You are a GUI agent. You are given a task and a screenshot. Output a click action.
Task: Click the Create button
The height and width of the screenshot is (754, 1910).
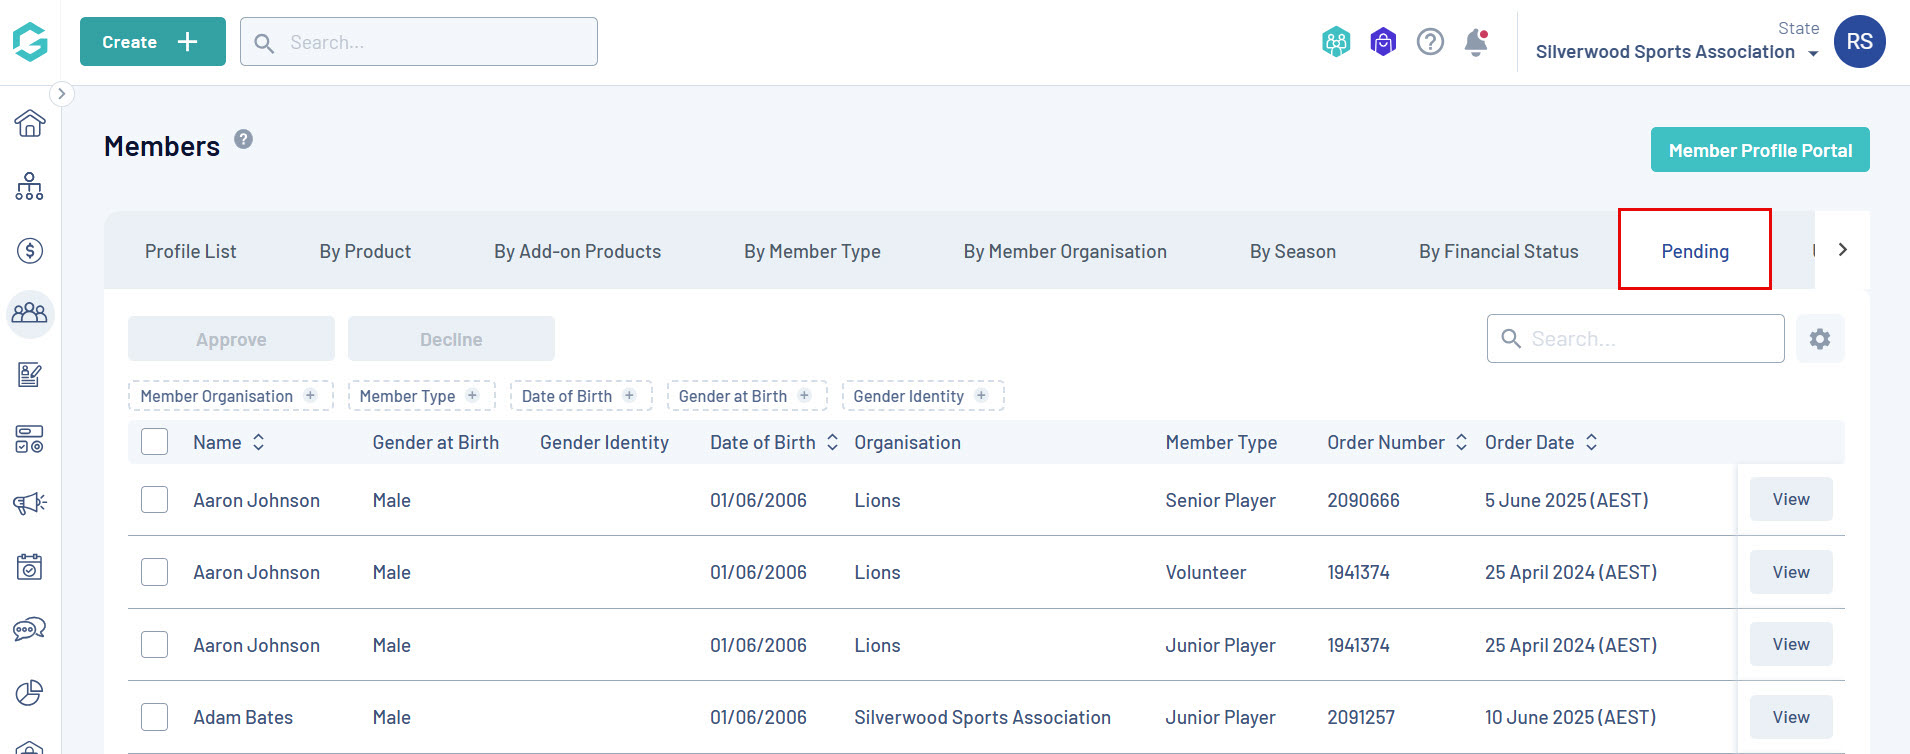point(152,42)
